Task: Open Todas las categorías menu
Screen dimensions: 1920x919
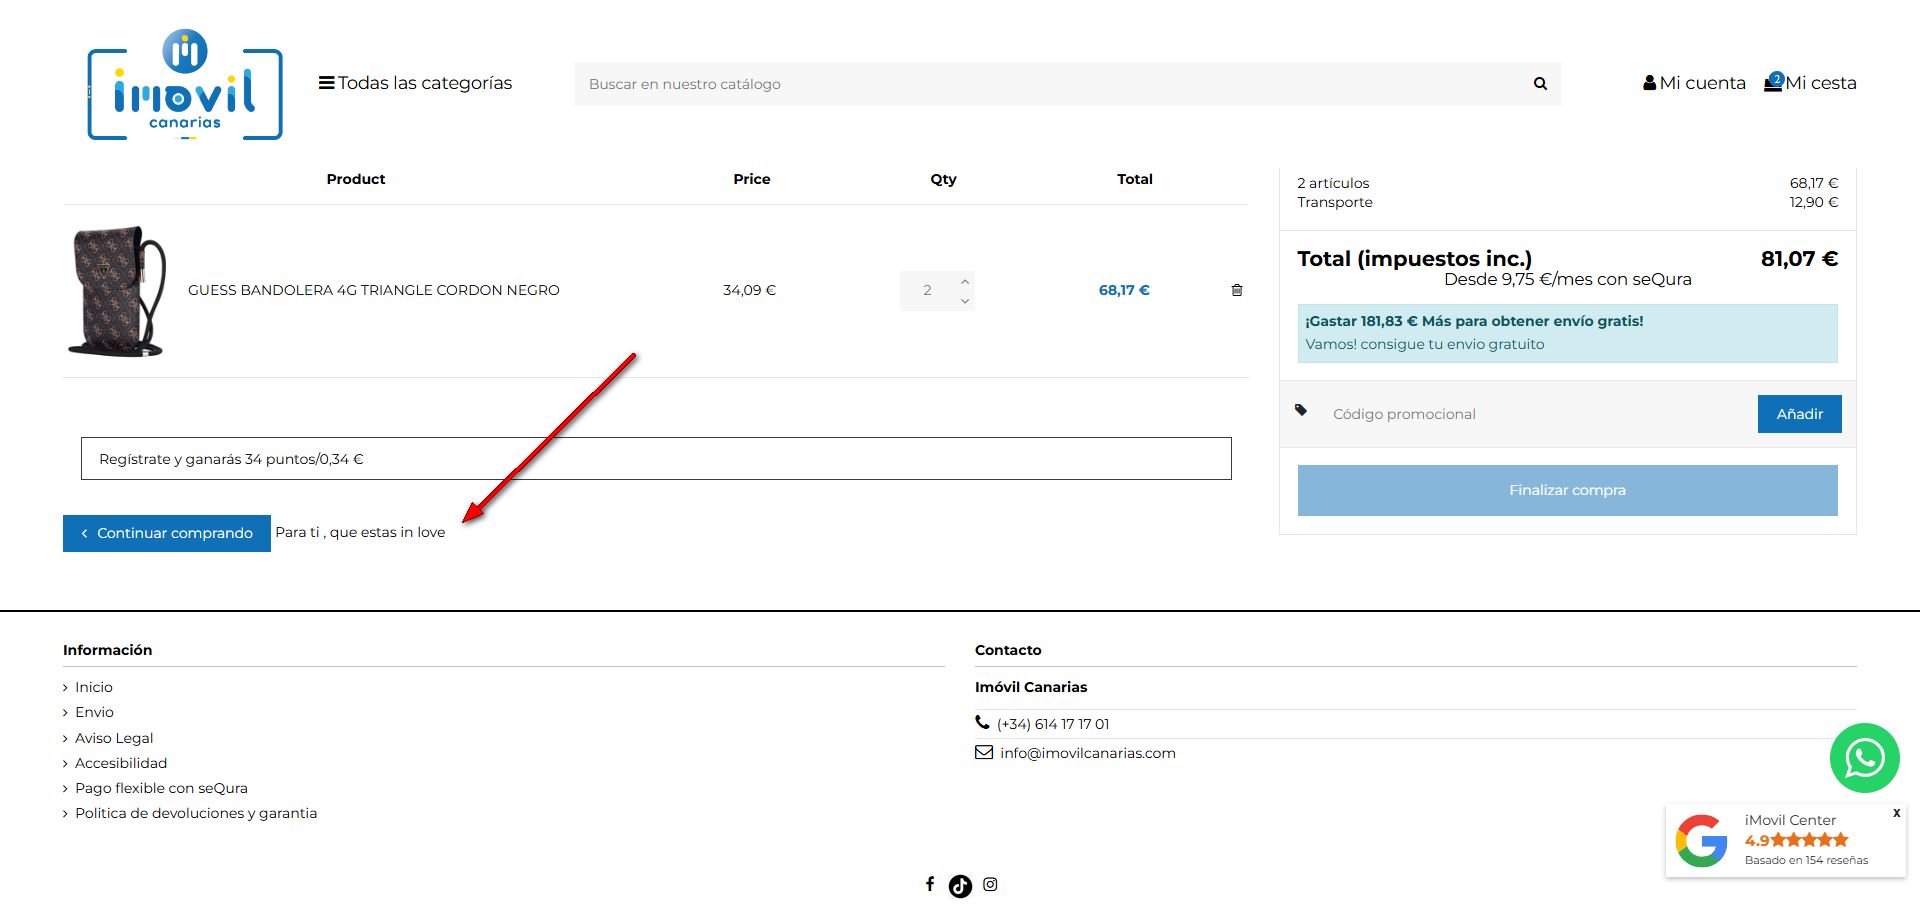Action: (415, 83)
